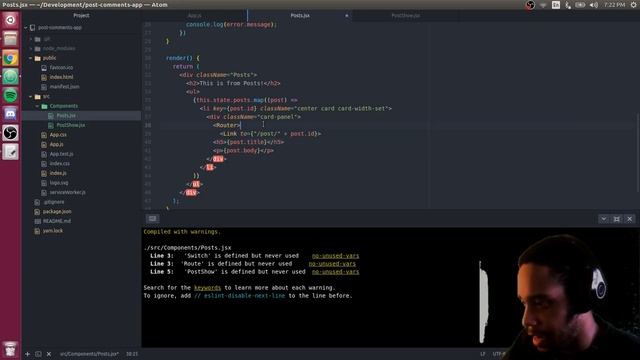Click the keywords link in terminal

207,288
